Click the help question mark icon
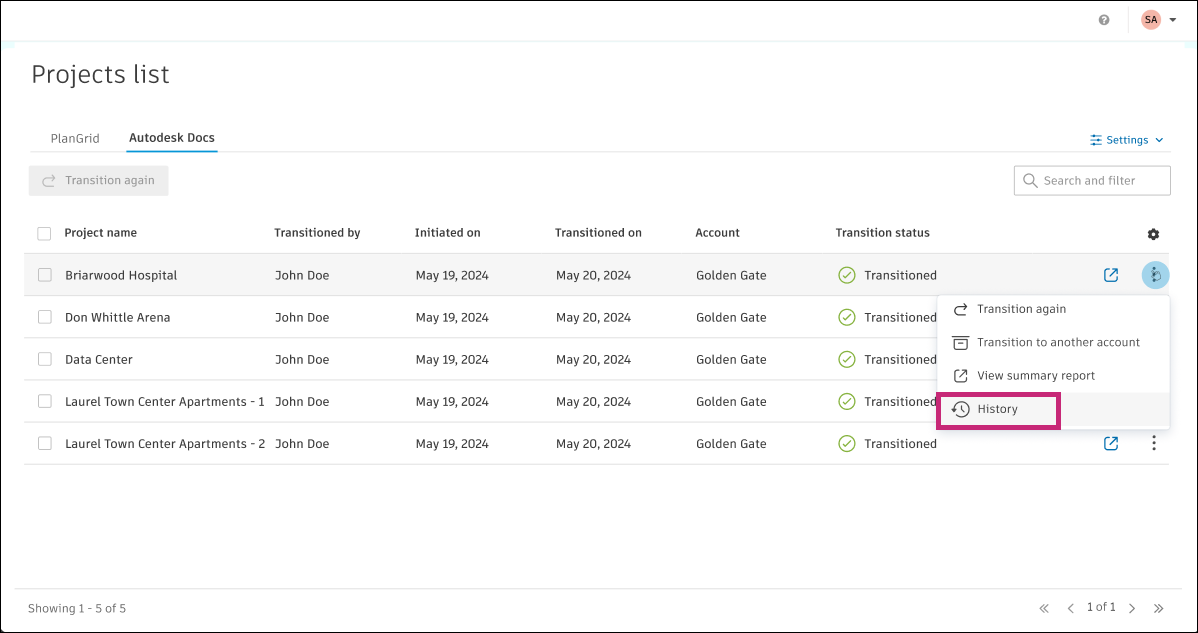This screenshot has width=1198, height=633. click(x=1104, y=20)
